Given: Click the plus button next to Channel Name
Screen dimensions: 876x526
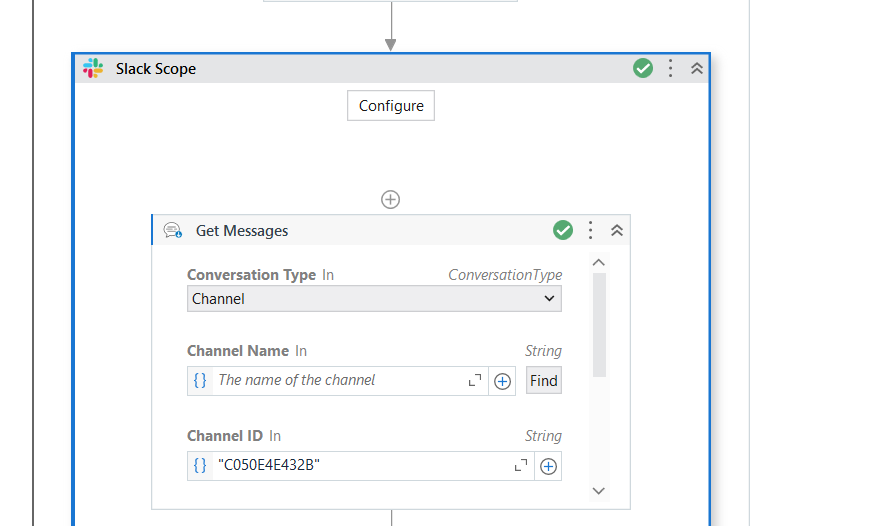Looking at the screenshot, I should [502, 381].
